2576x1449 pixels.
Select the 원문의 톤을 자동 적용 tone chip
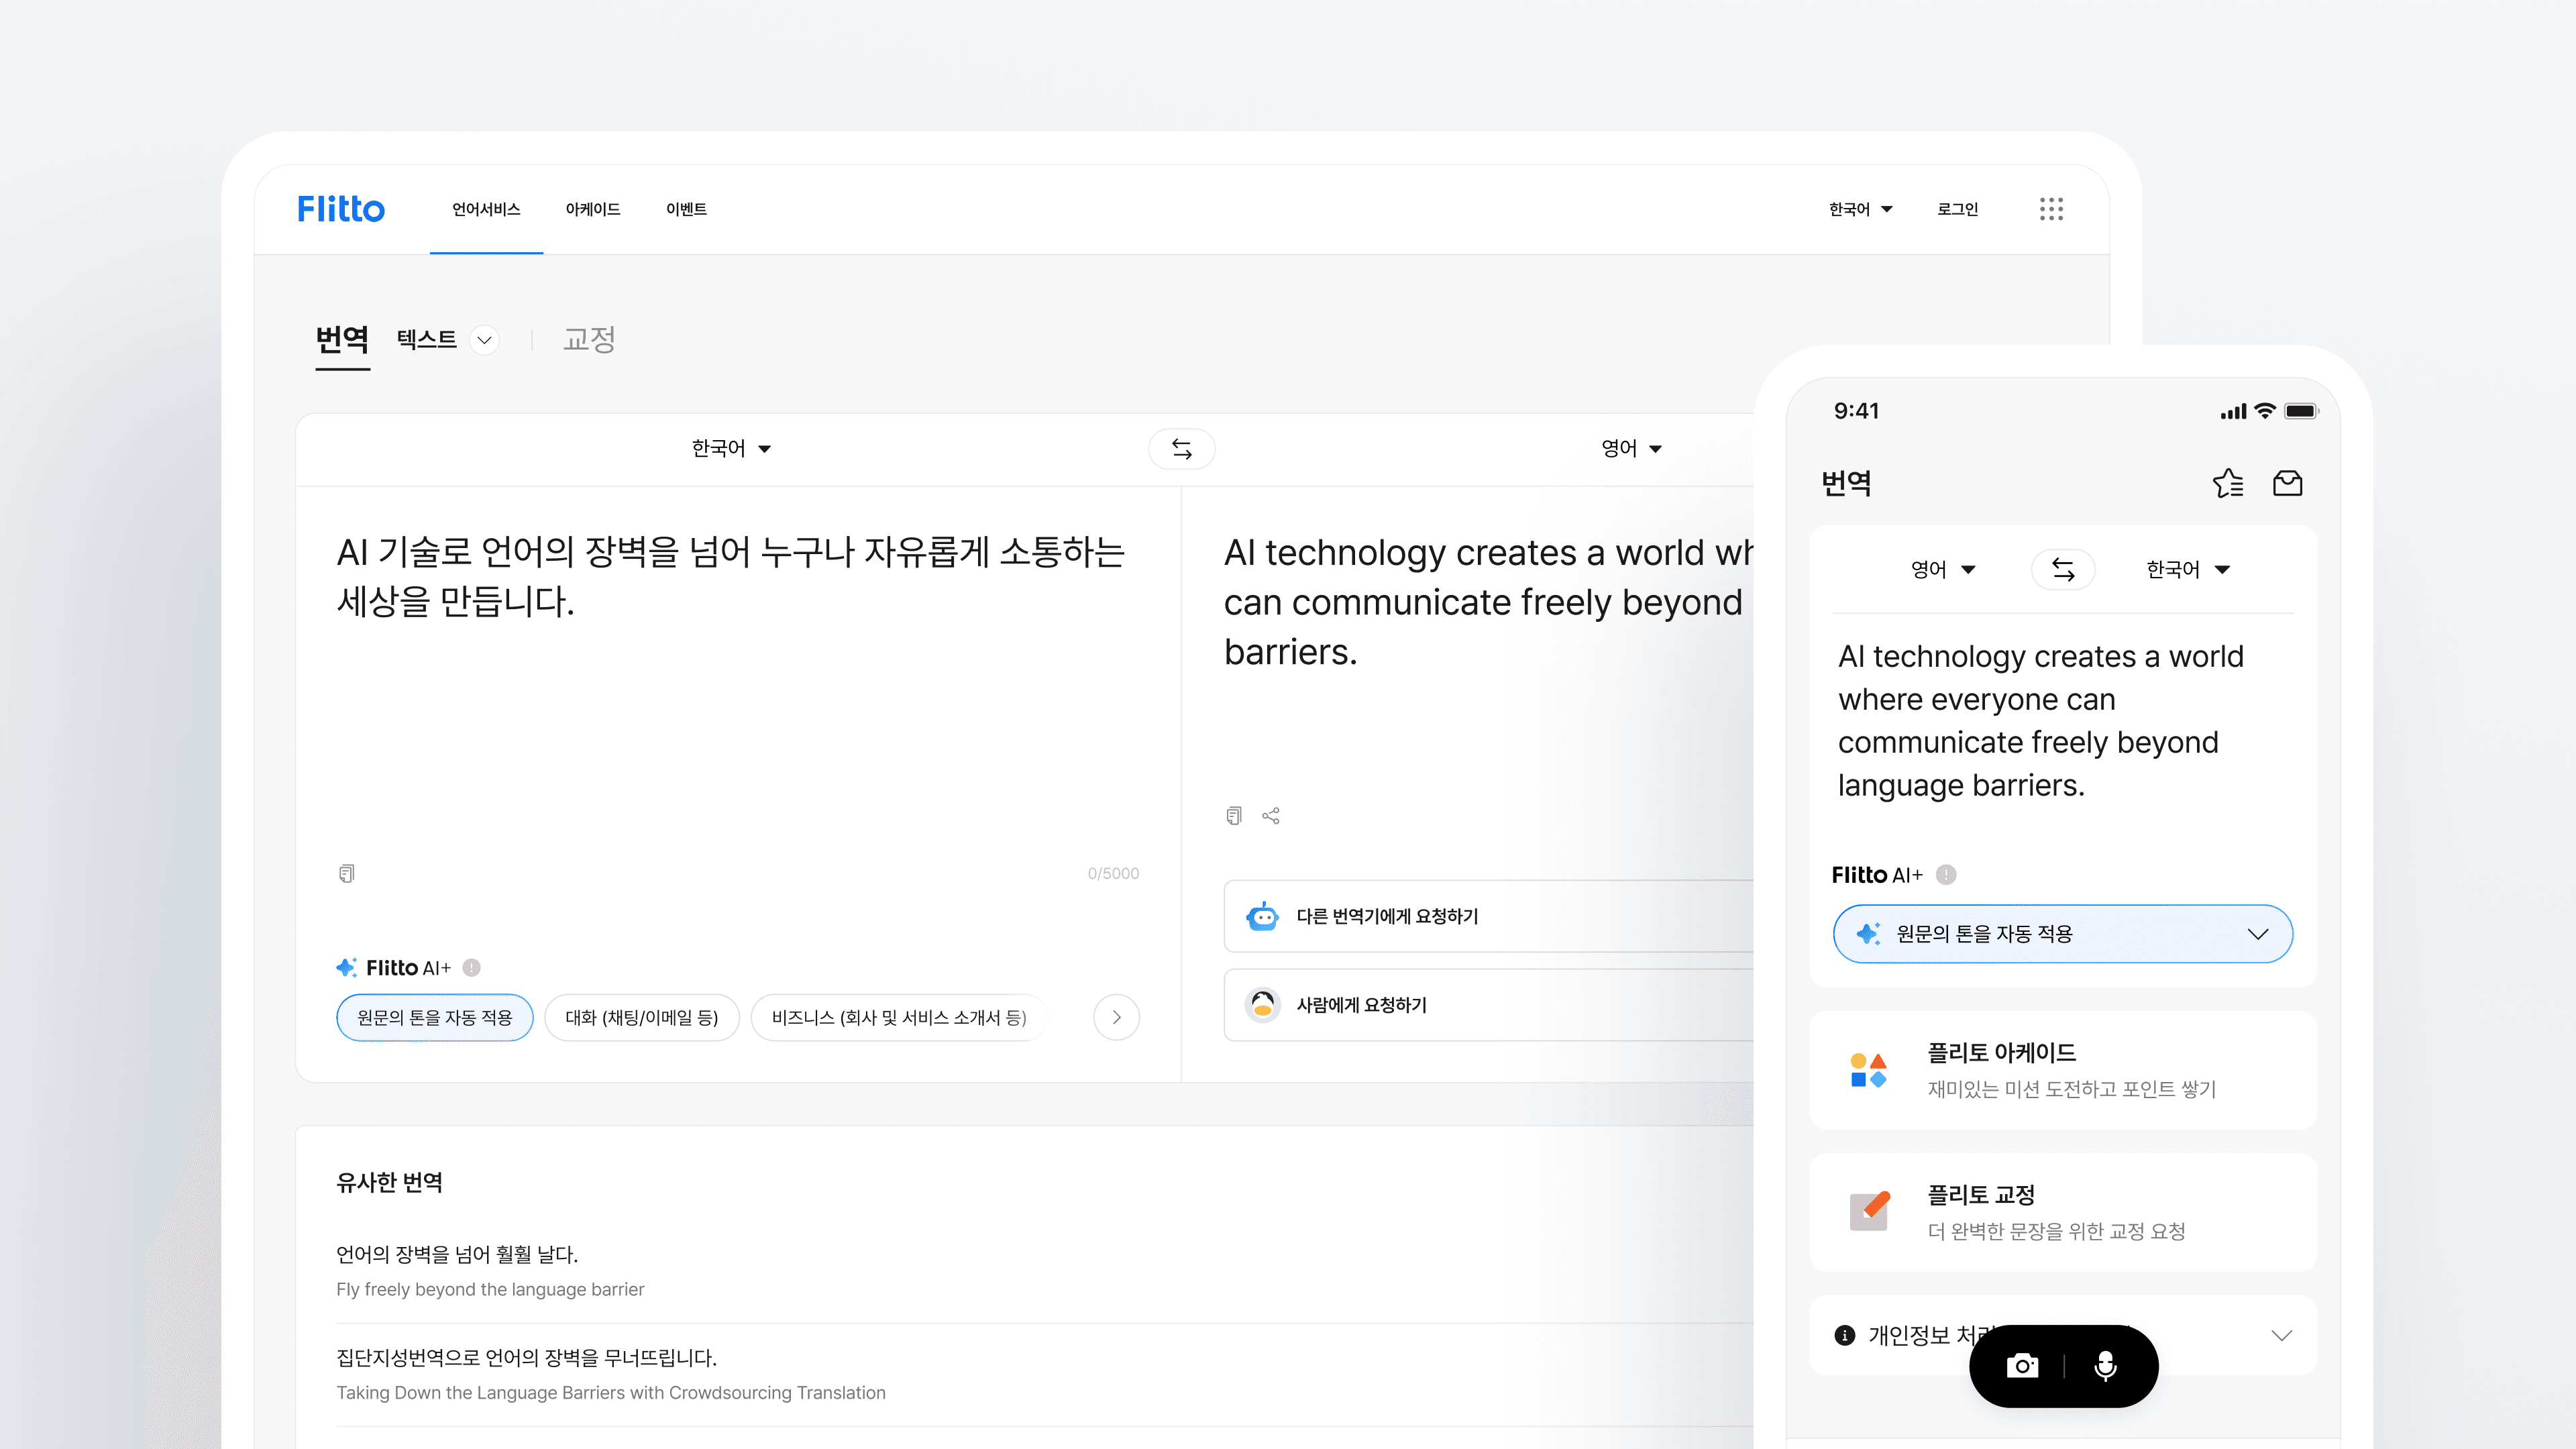(x=434, y=1017)
